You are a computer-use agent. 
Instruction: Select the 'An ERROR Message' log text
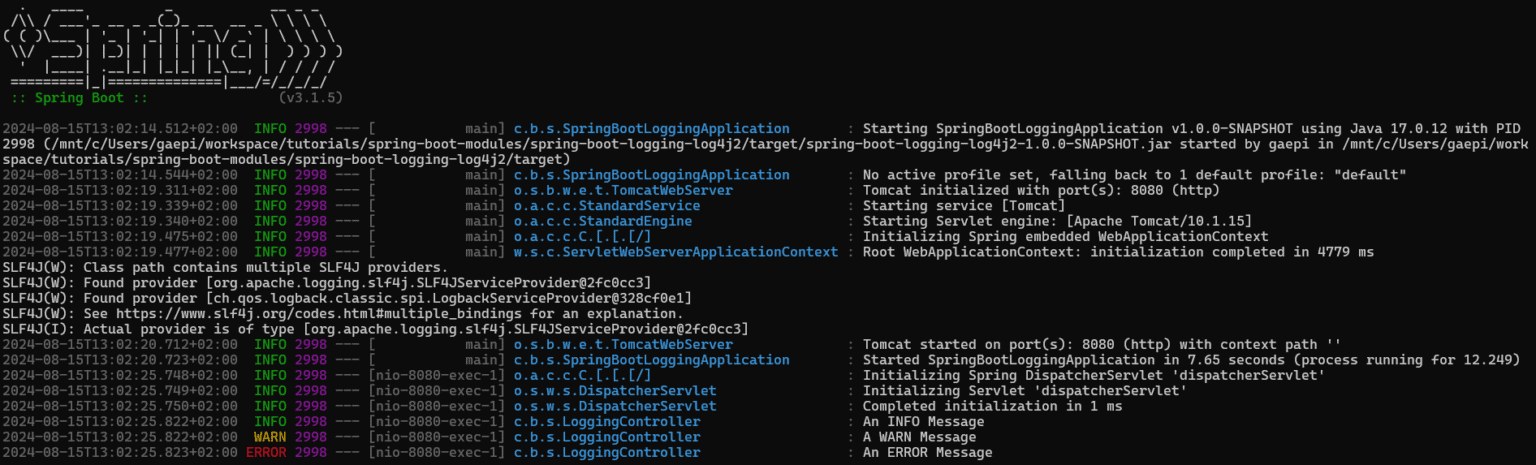(927, 453)
